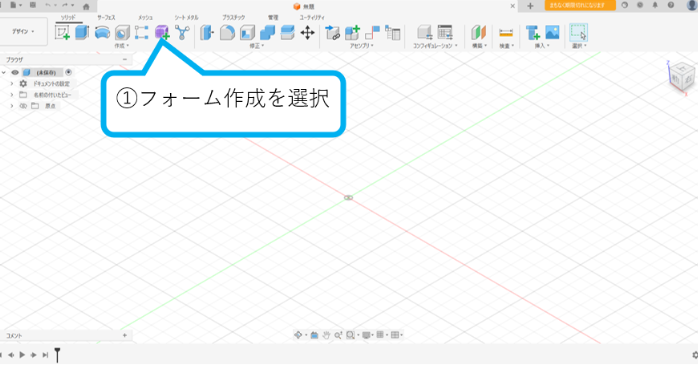Select the Combine tool
This screenshot has height=365, width=698.
coord(267,32)
